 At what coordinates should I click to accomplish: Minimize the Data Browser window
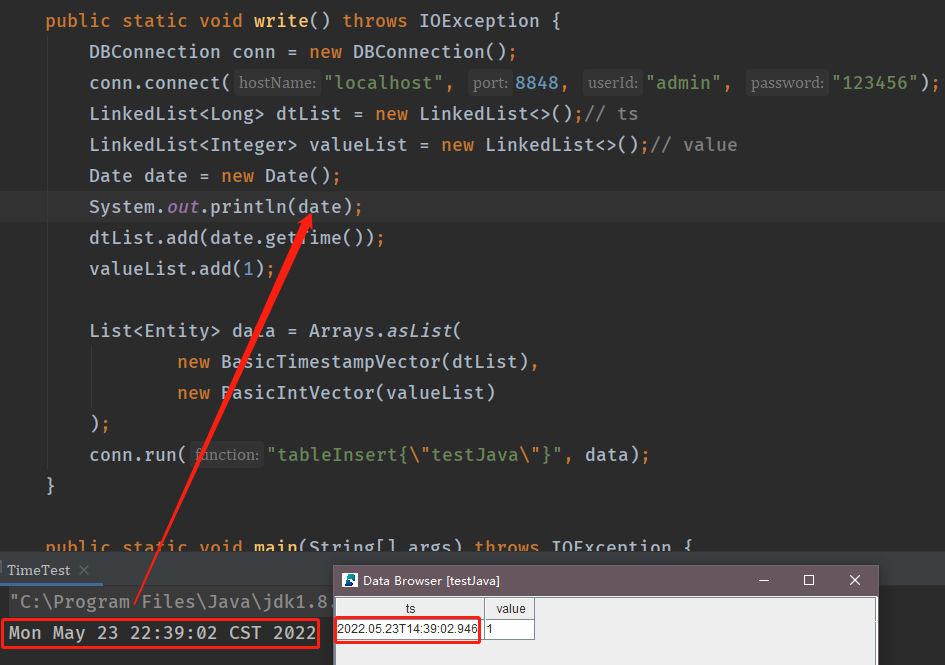tap(764, 580)
